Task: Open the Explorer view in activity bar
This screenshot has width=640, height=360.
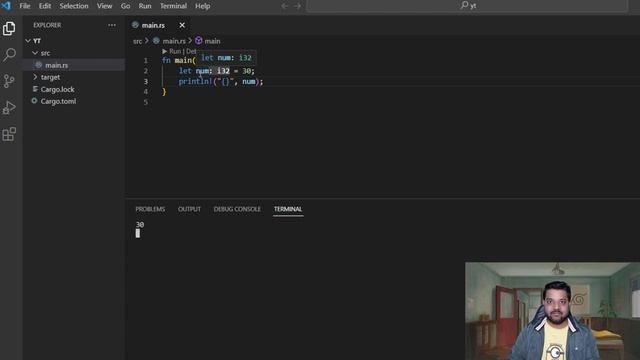Action: pyautogui.click(x=9, y=29)
